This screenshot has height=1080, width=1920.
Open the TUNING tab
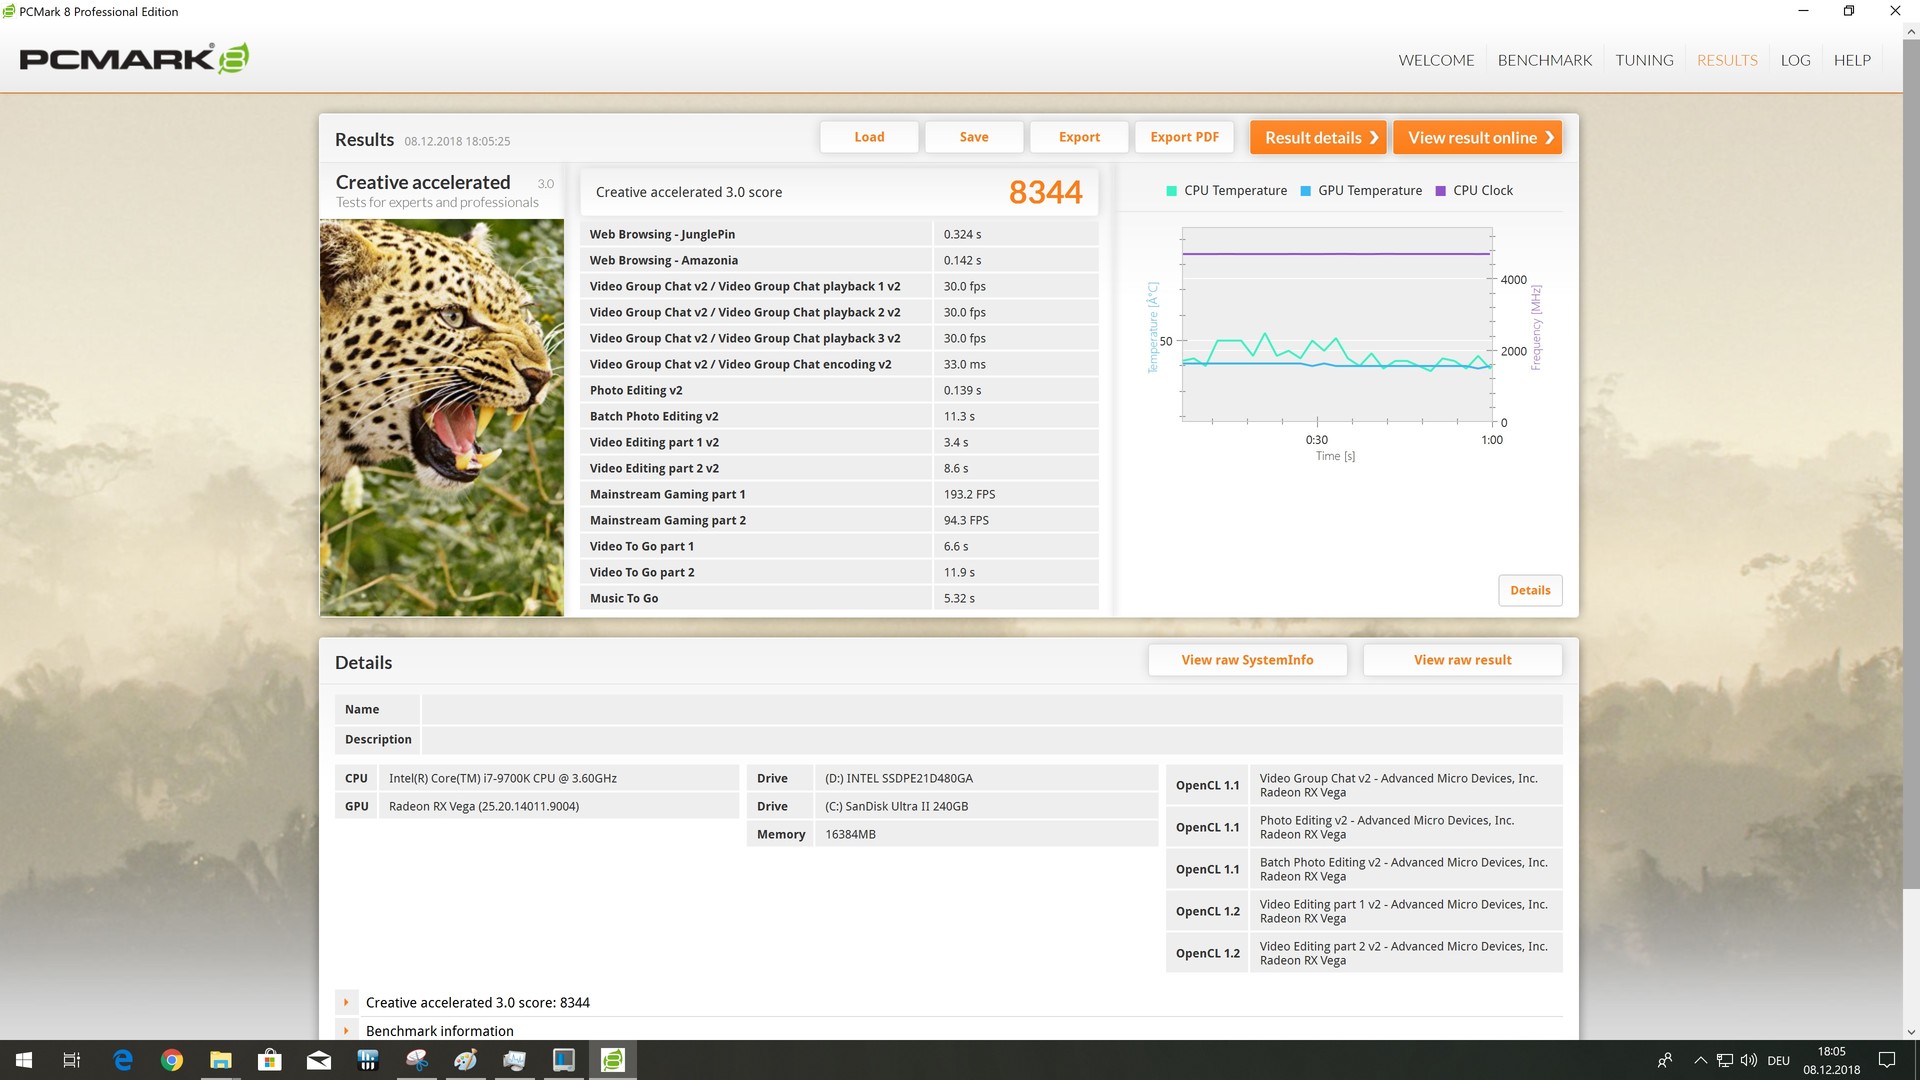[1644, 60]
